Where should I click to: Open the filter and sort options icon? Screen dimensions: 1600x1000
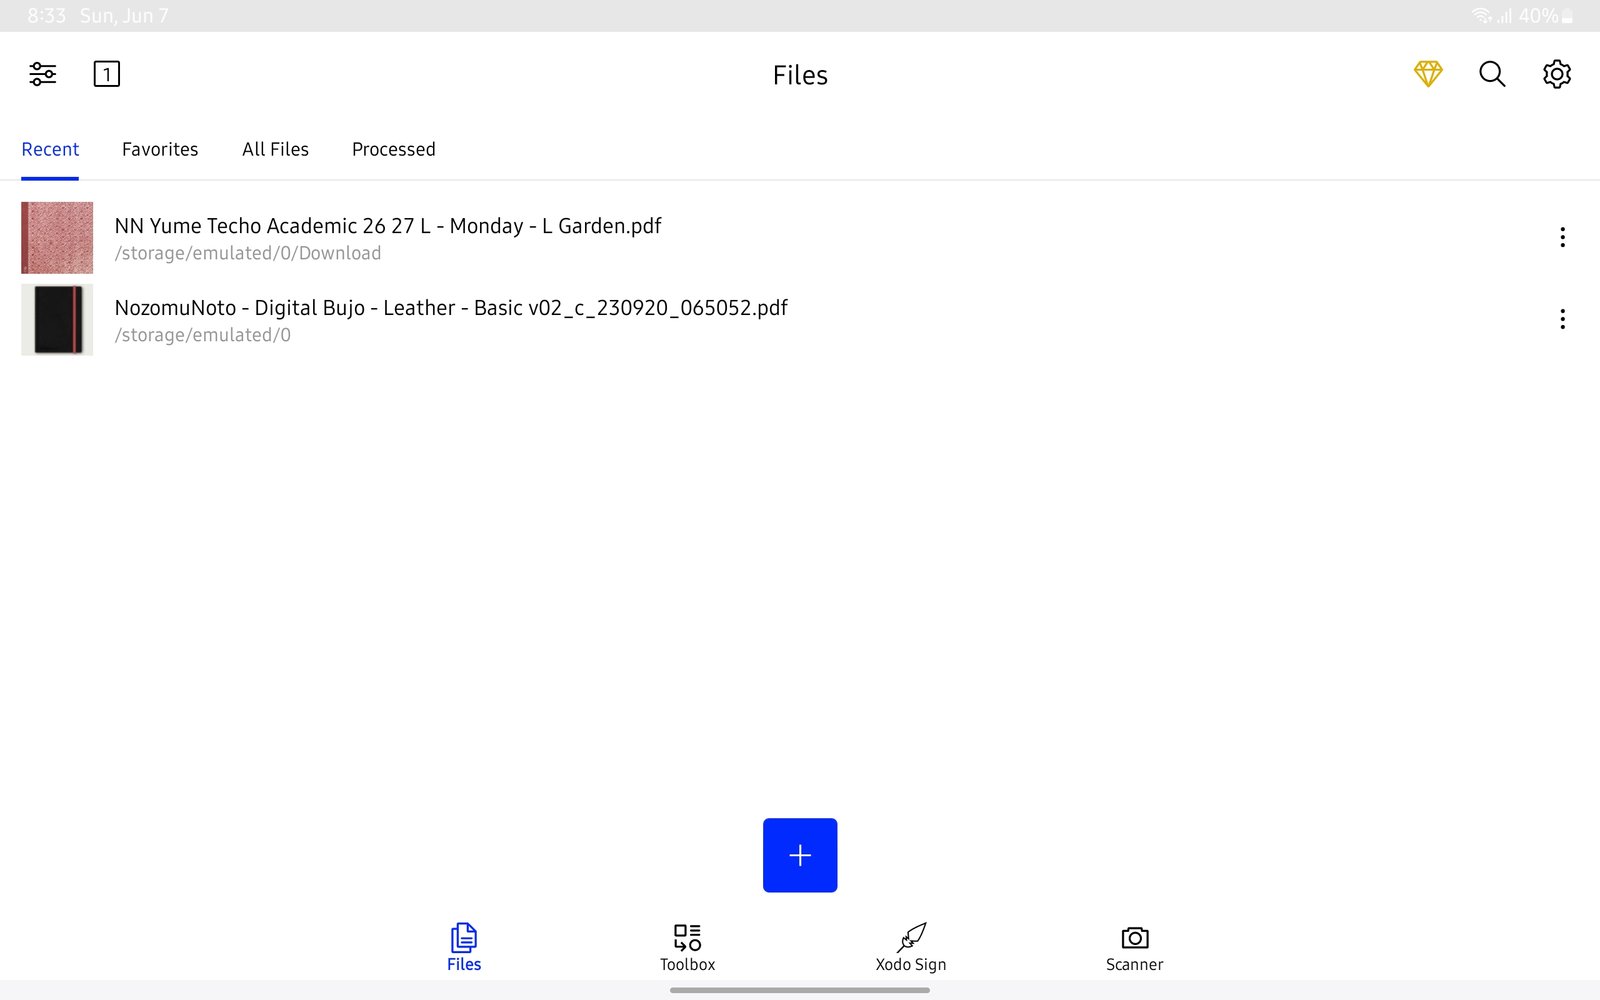point(43,74)
